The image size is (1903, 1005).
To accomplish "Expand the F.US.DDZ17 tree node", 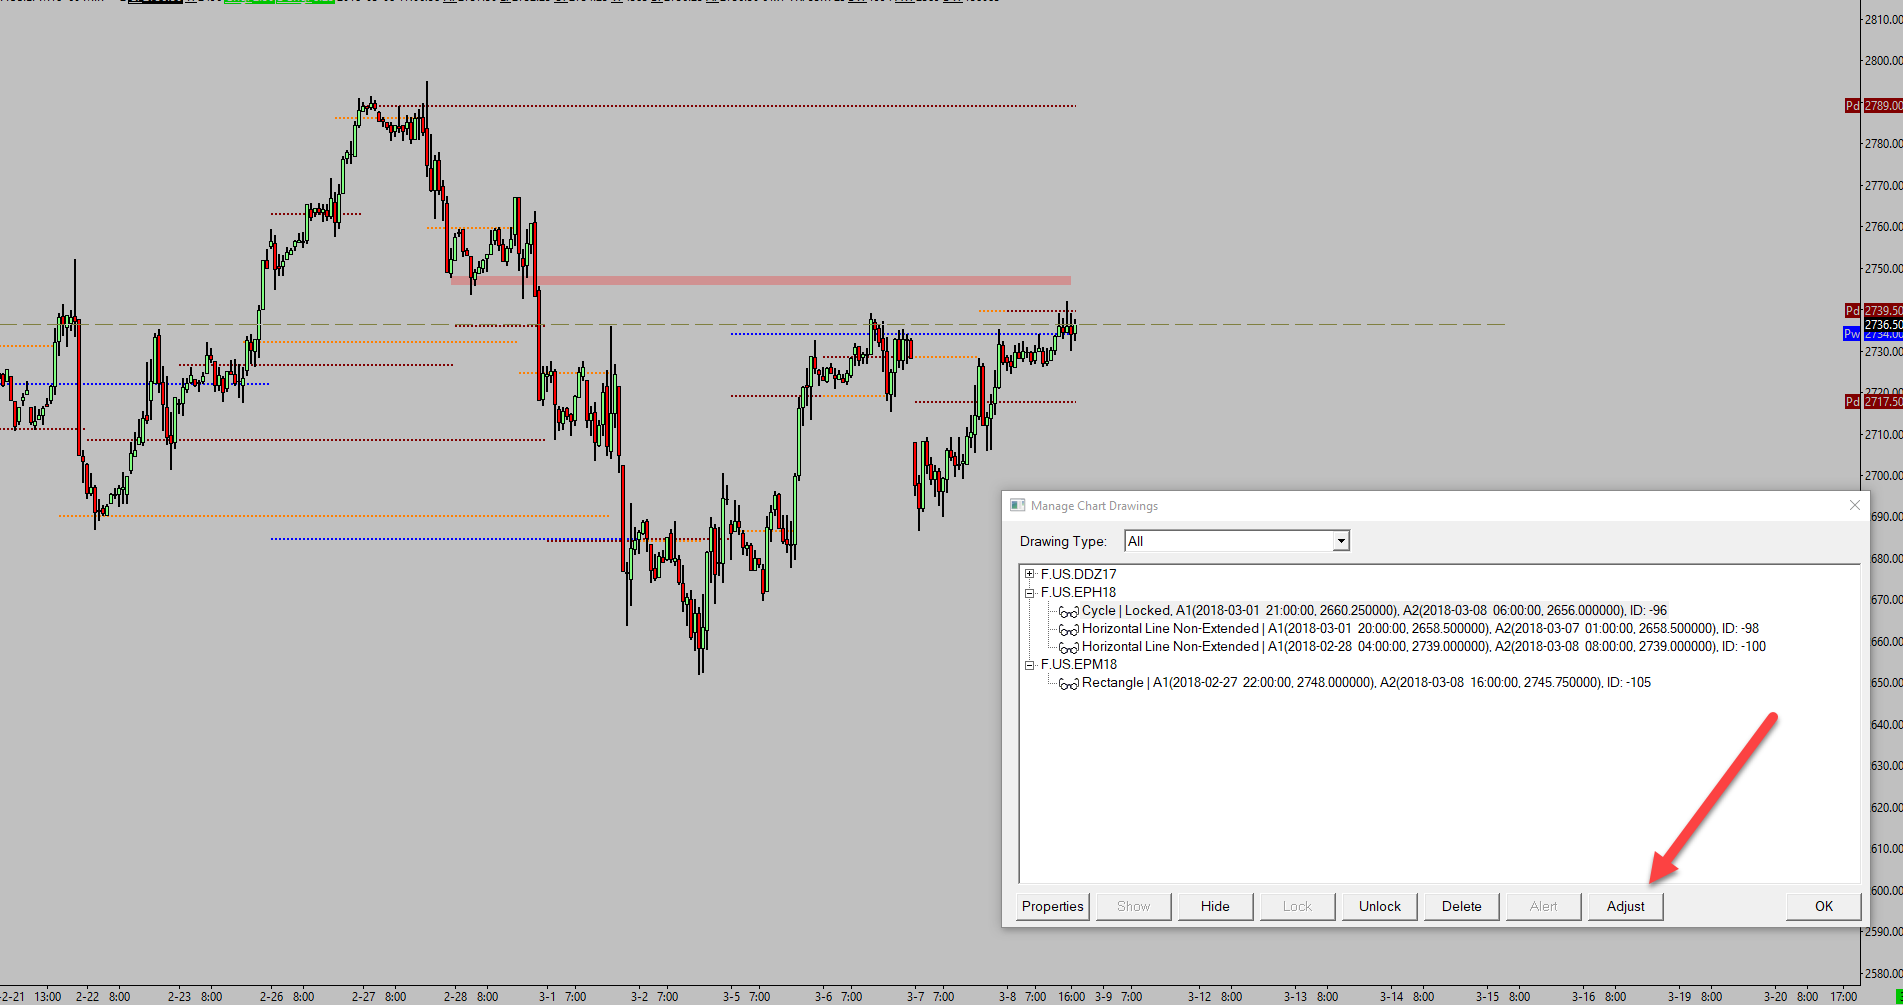I will [1029, 574].
